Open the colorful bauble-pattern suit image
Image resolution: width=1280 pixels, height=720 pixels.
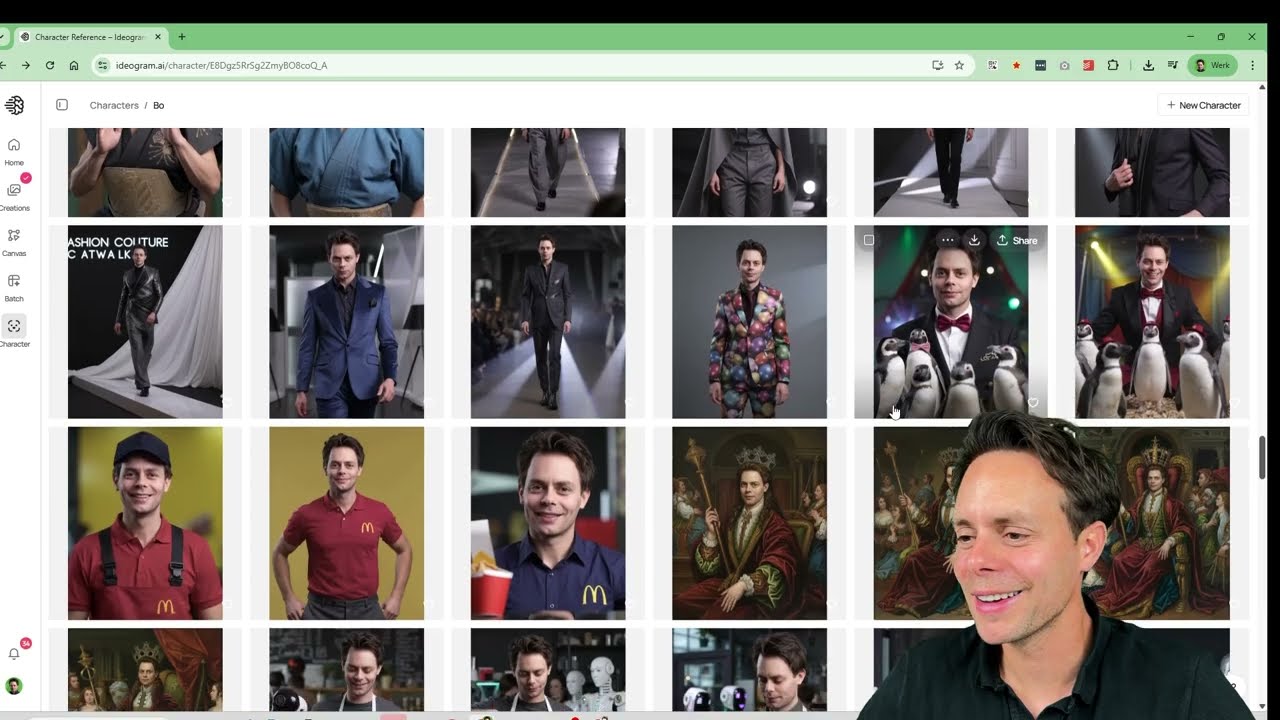pyautogui.click(x=749, y=321)
